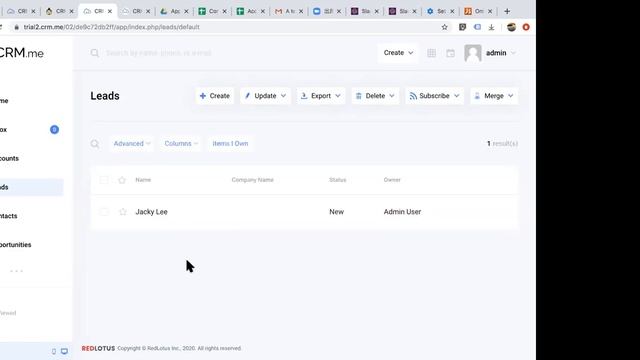Expand the admin user menu
The width and height of the screenshot is (640, 360).
pos(501,53)
